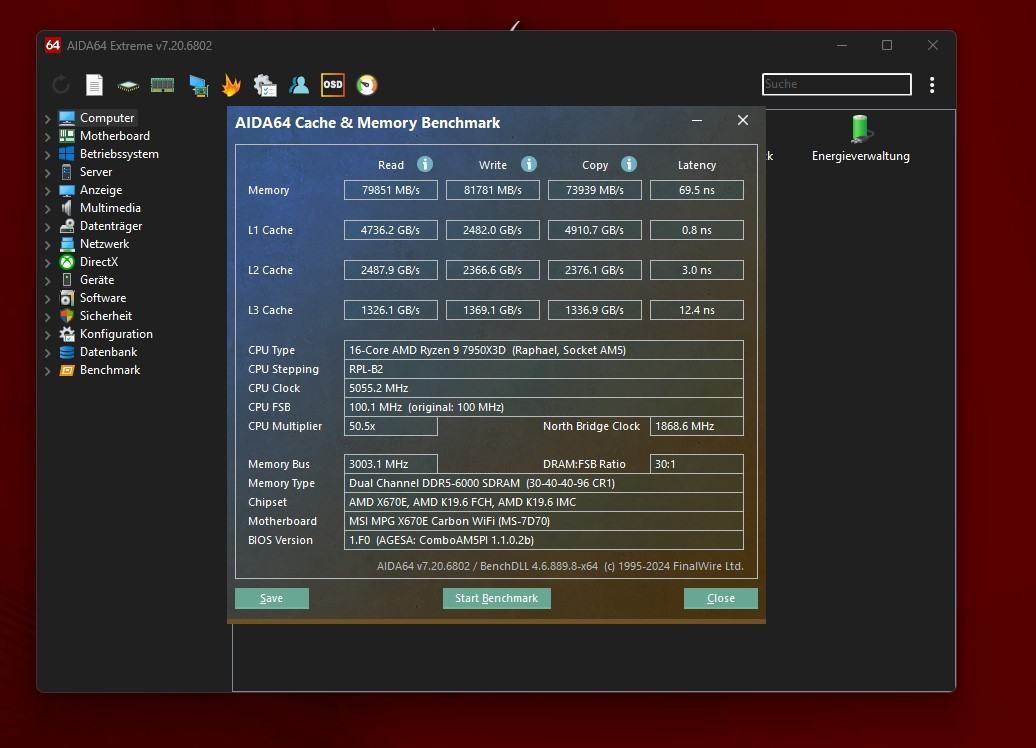Image resolution: width=1036 pixels, height=748 pixels.
Task: Expand the Datenträger tree node
Action: click(48, 227)
